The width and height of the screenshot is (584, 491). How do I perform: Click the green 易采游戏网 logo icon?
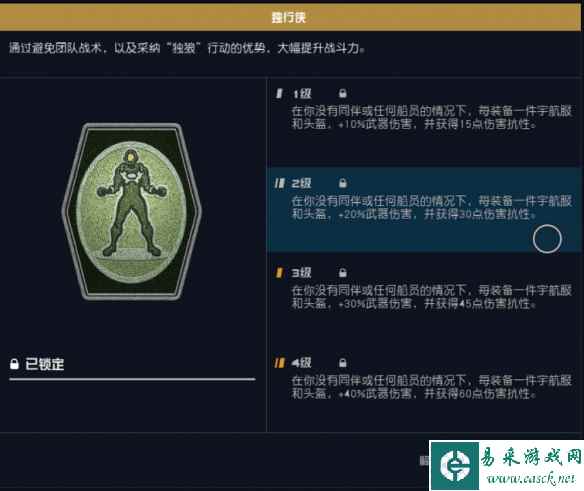pyautogui.click(x=455, y=466)
